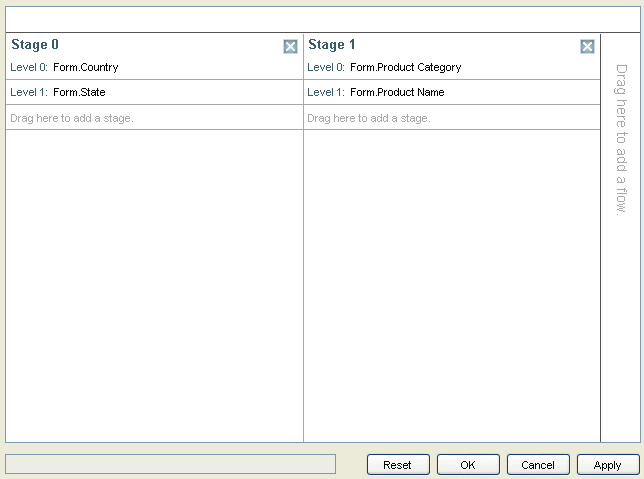Image resolution: width=644 pixels, height=479 pixels.
Task: Select the Stage 1 heading
Action: point(332,44)
